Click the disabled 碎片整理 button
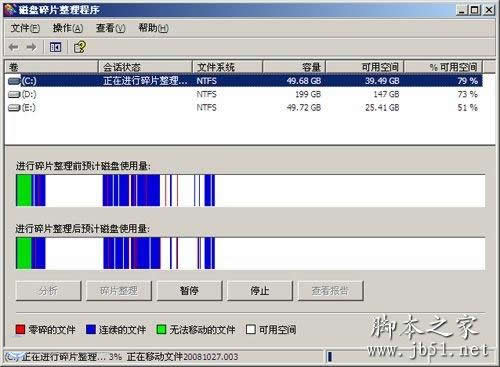The width and height of the screenshot is (500, 367). [119, 291]
